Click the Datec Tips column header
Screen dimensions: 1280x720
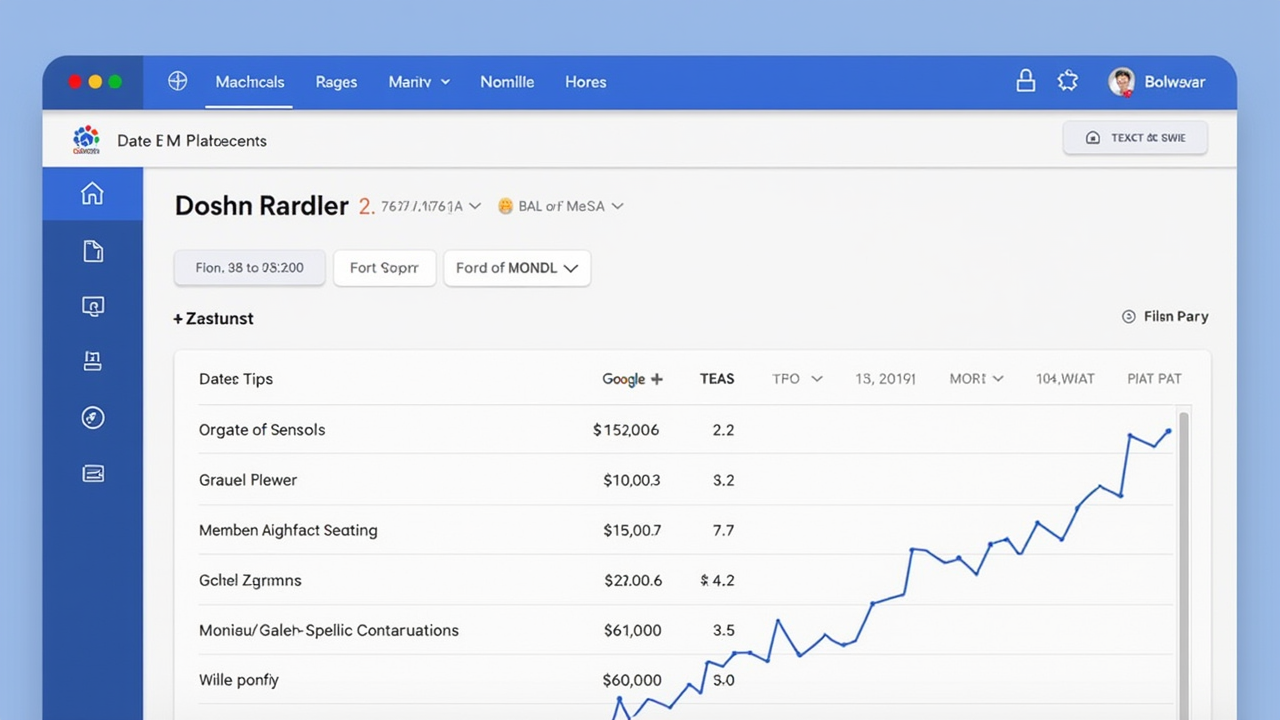[x=236, y=379]
